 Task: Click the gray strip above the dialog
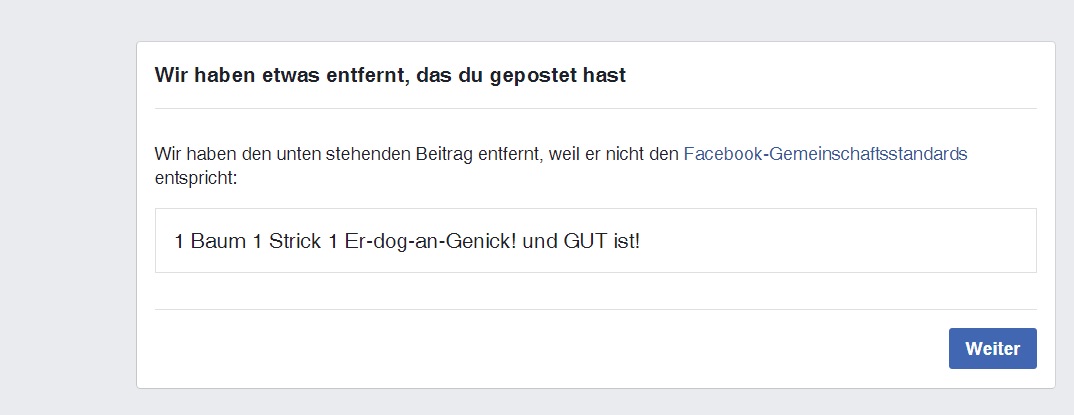coord(595,20)
